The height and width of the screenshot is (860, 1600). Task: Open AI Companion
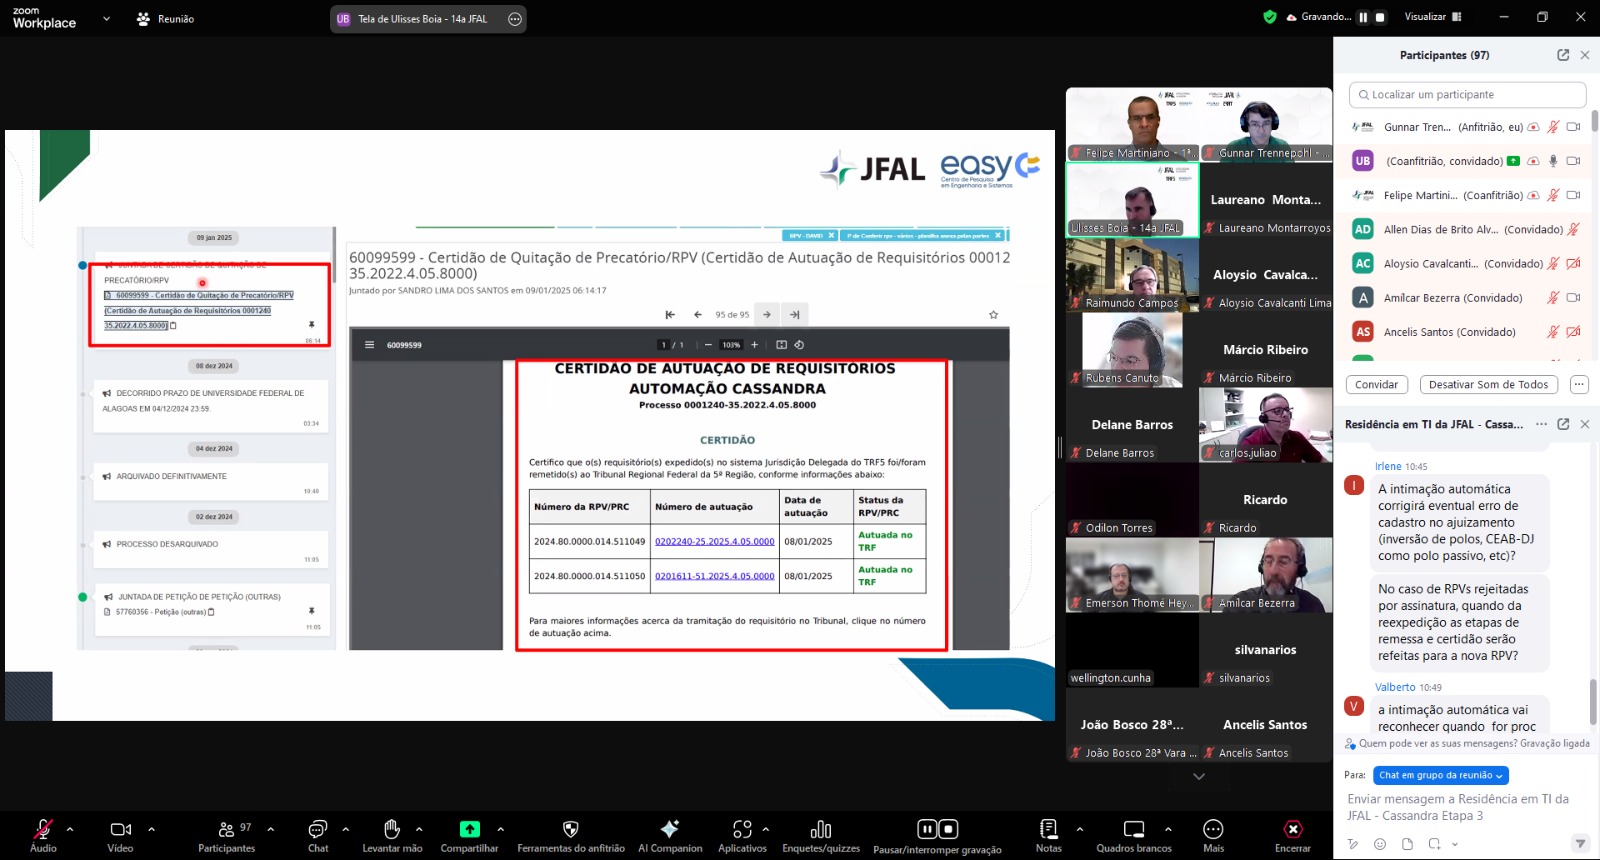(x=670, y=835)
